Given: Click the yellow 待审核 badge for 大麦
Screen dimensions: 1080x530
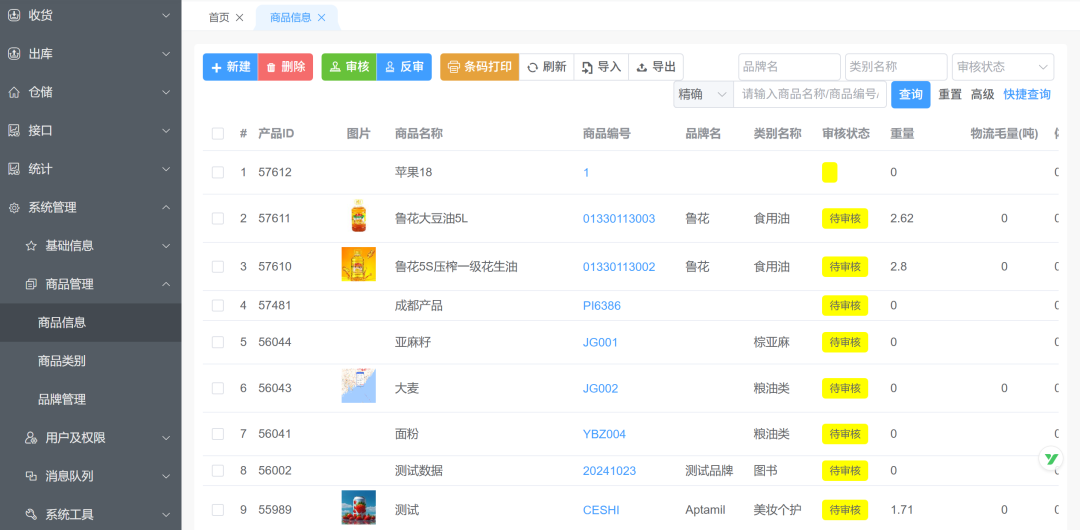Looking at the screenshot, I should 844,388.
